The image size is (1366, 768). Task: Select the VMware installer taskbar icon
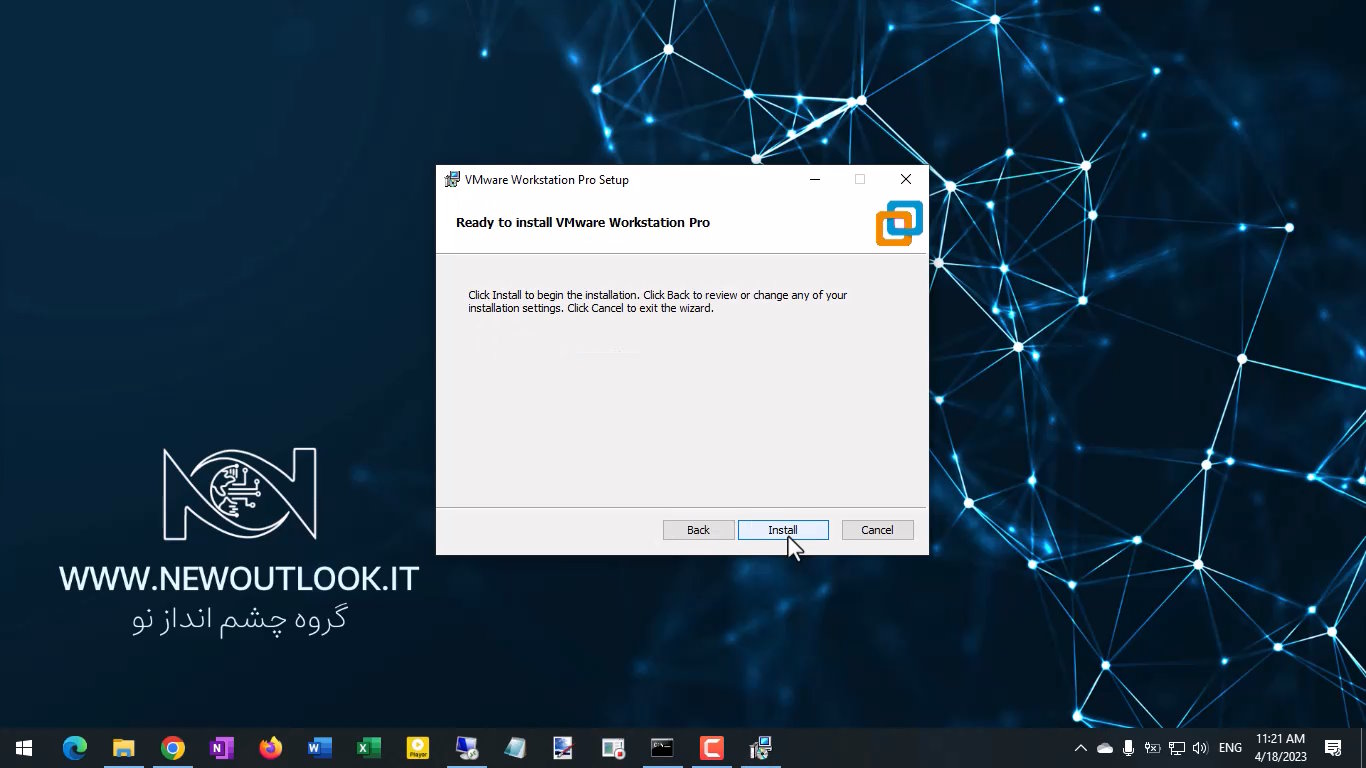tap(760, 748)
